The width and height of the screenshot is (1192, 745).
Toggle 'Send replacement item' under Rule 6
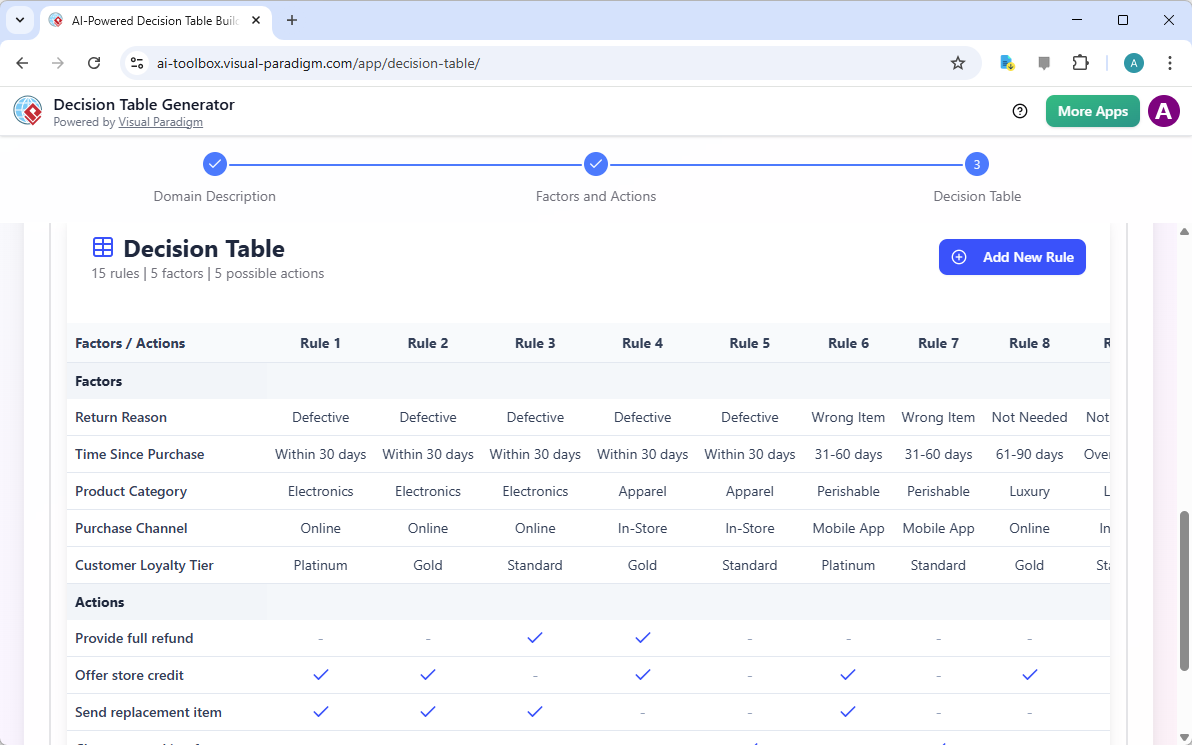tap(848, 711)
